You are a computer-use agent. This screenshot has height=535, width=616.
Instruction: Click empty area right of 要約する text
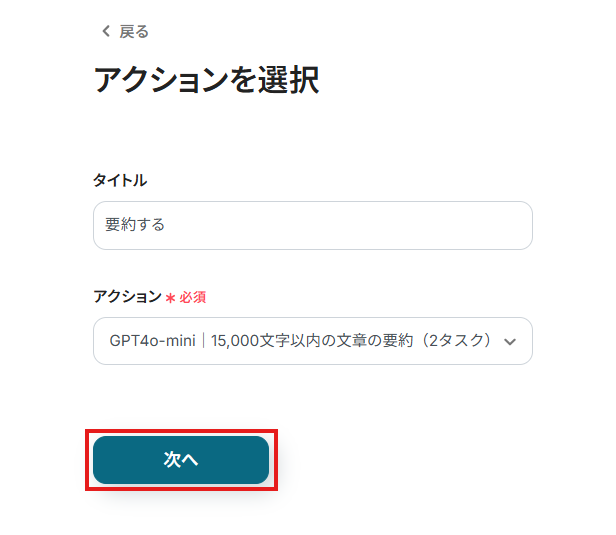point(350,226)
